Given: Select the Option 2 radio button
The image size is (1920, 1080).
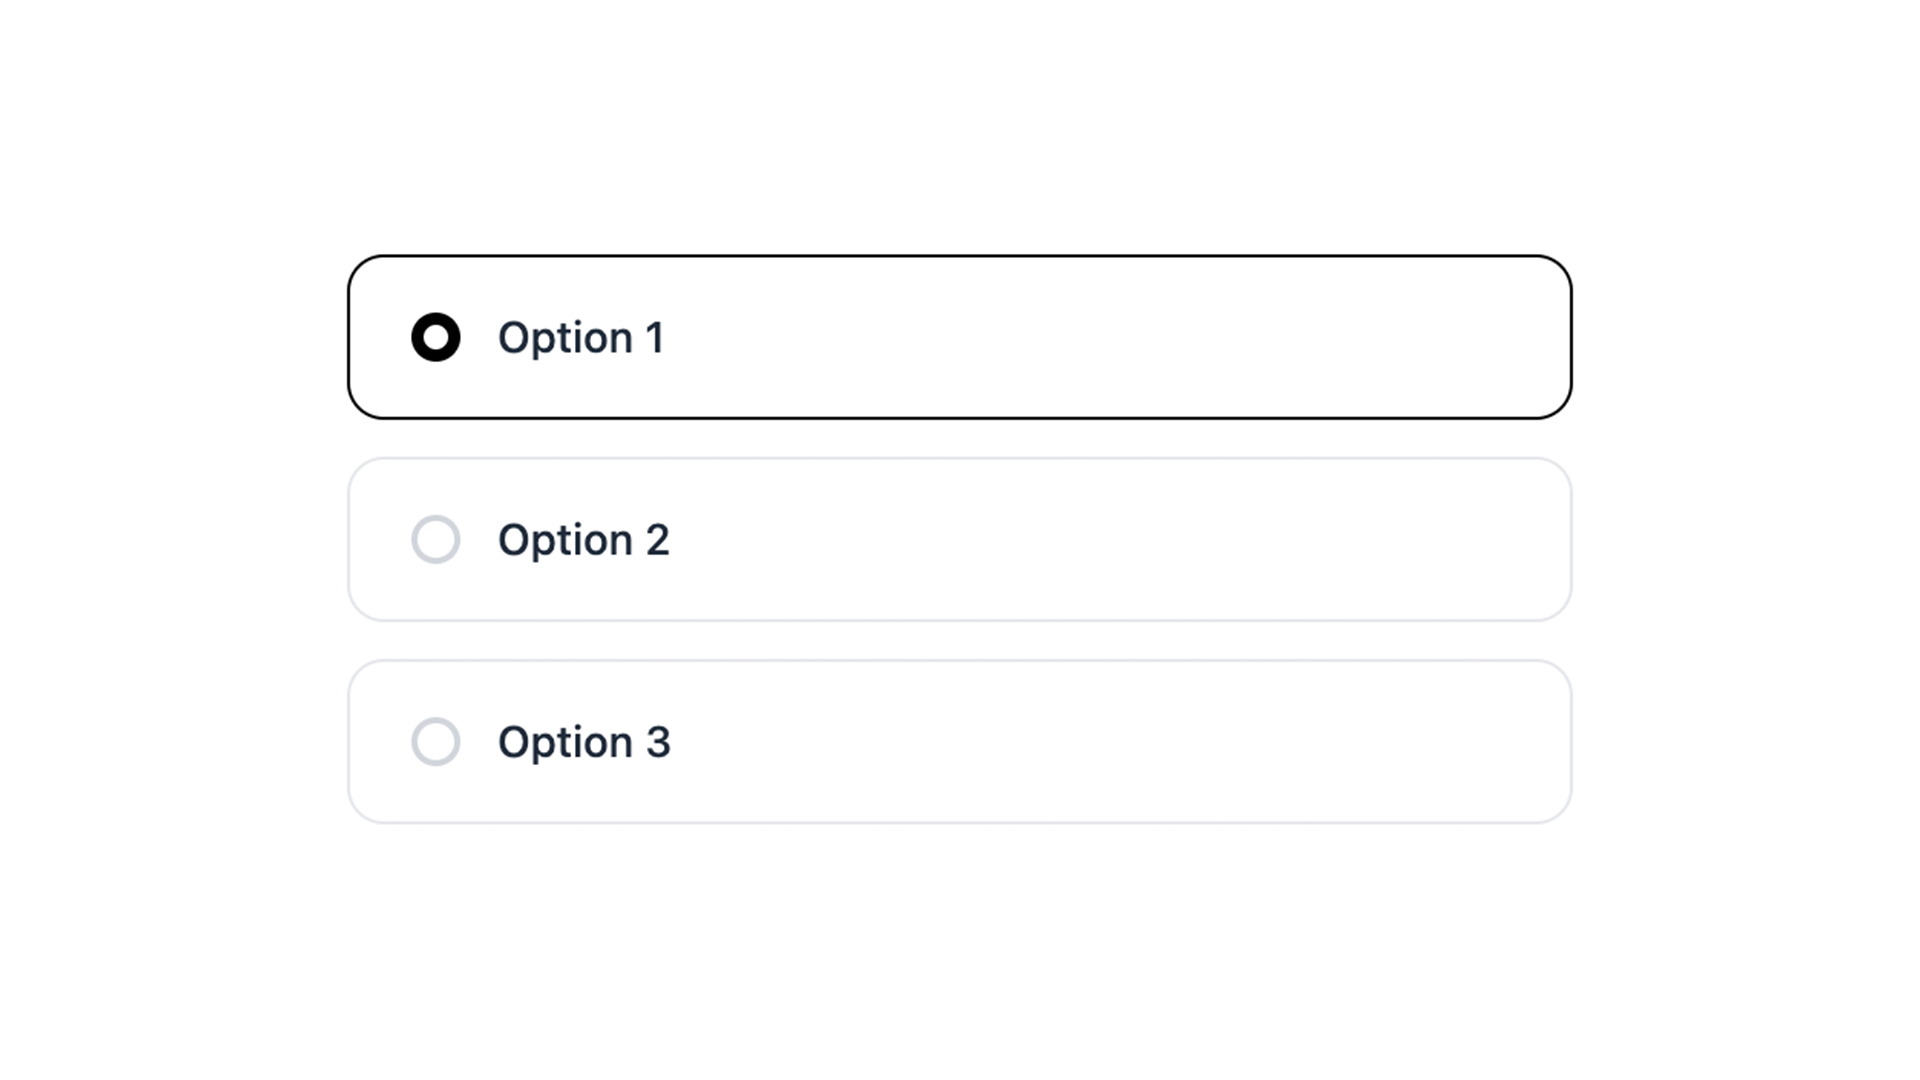Looking at the screenshot, I should [x=436, y=540].
